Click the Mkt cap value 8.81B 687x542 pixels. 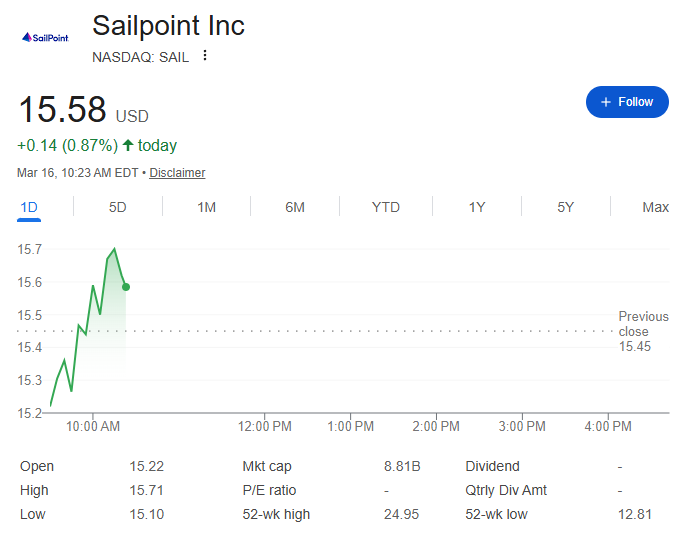coord(402,466)
